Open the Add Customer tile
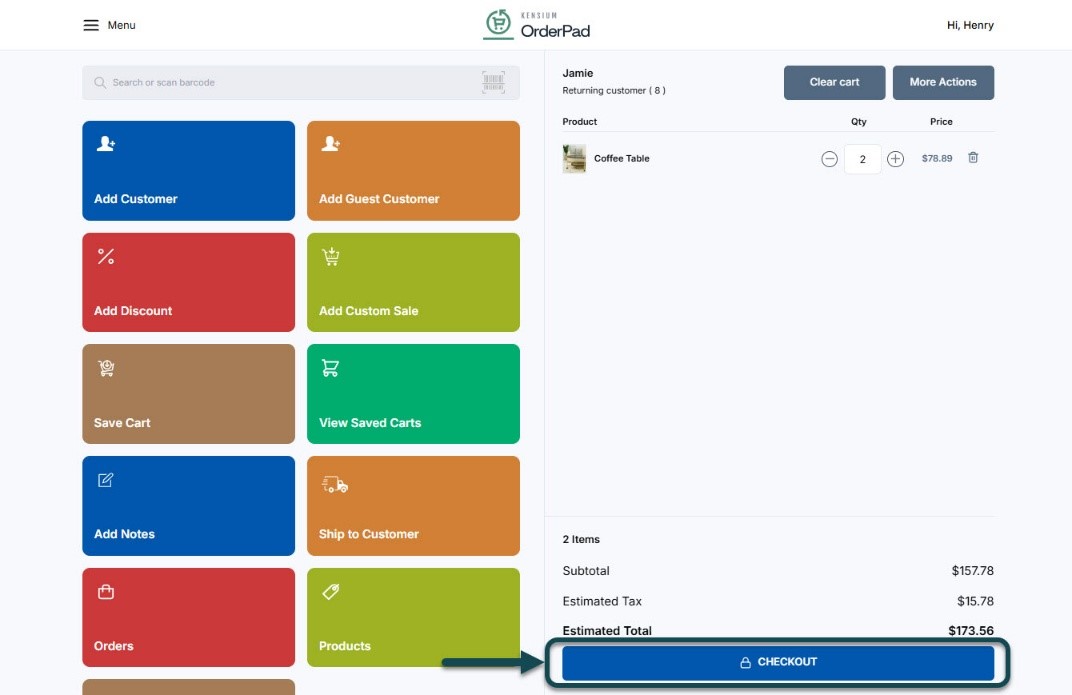1072x695 pixels. click(189, 171)
